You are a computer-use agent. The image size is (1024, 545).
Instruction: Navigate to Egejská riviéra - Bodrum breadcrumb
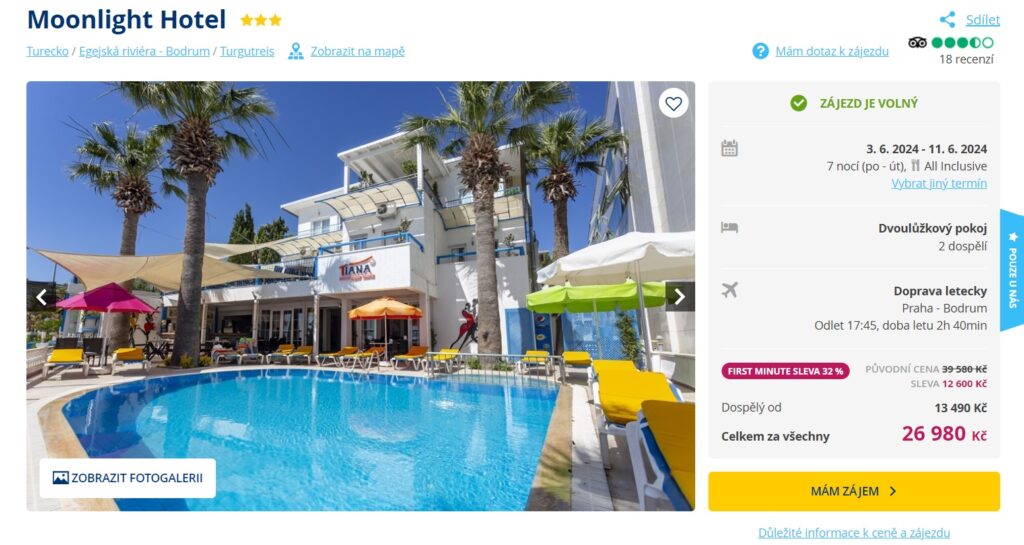pyautogui.click(x=144, y=51)
